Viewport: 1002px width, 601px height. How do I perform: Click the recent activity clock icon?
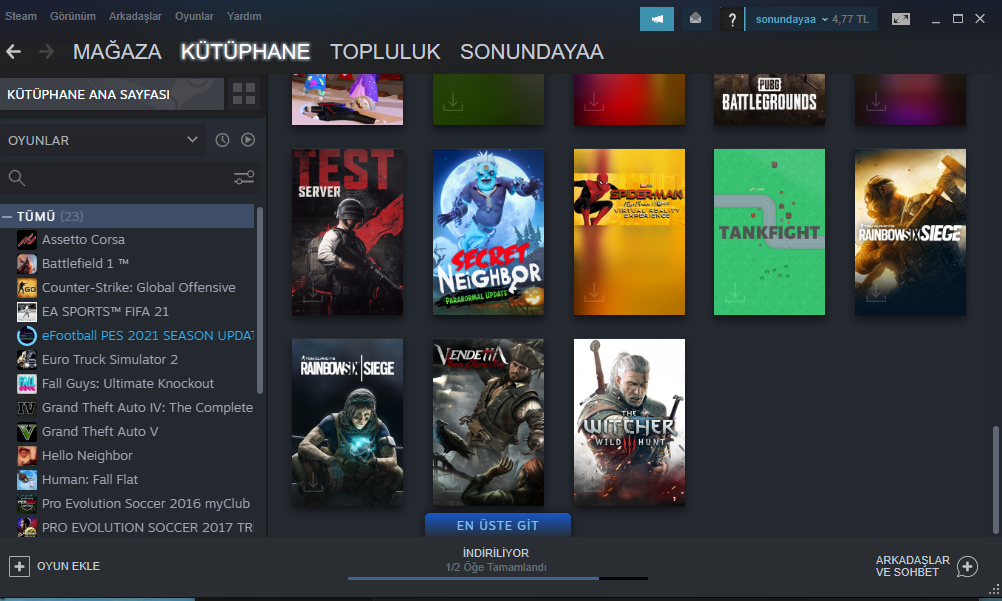222,140
